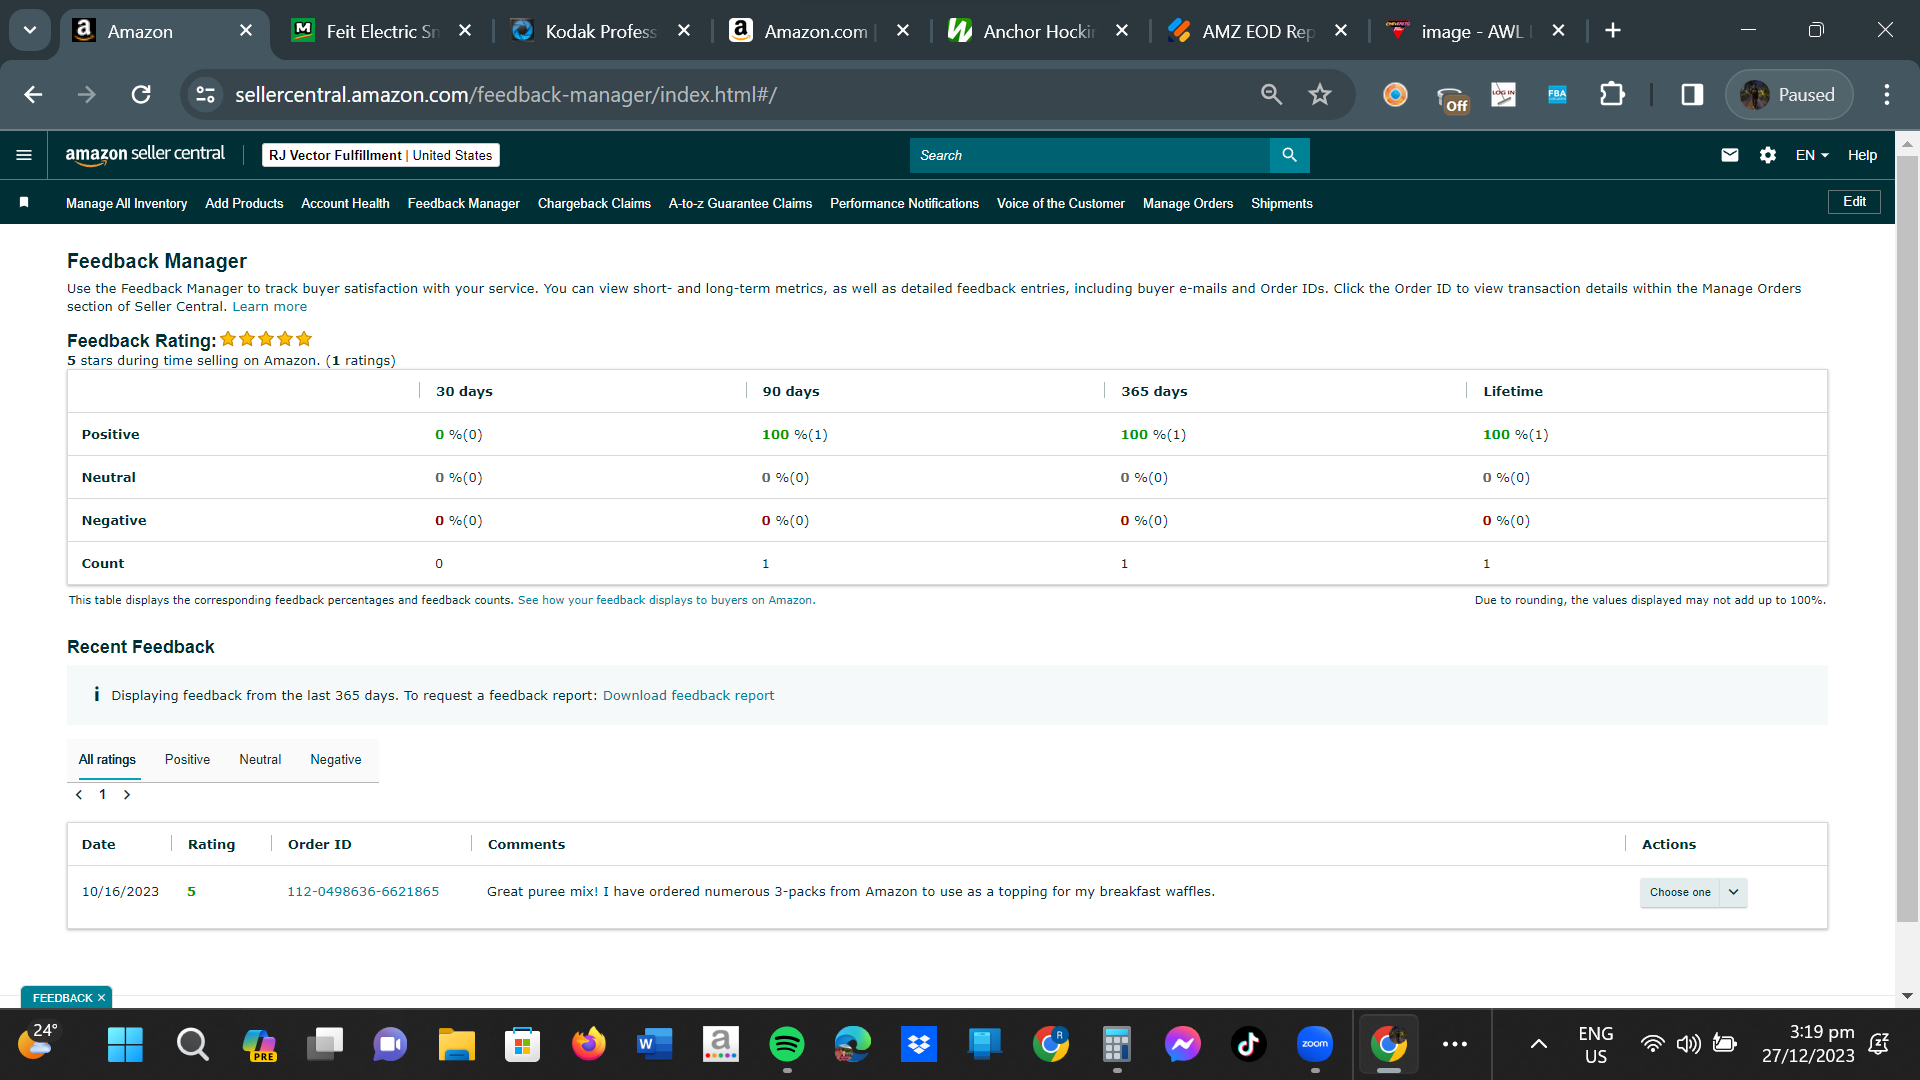This screenshot has width=1920, height=1080.
Task: Click the zoom magnifier icon in address bar
Action: tap(1271, 94)
